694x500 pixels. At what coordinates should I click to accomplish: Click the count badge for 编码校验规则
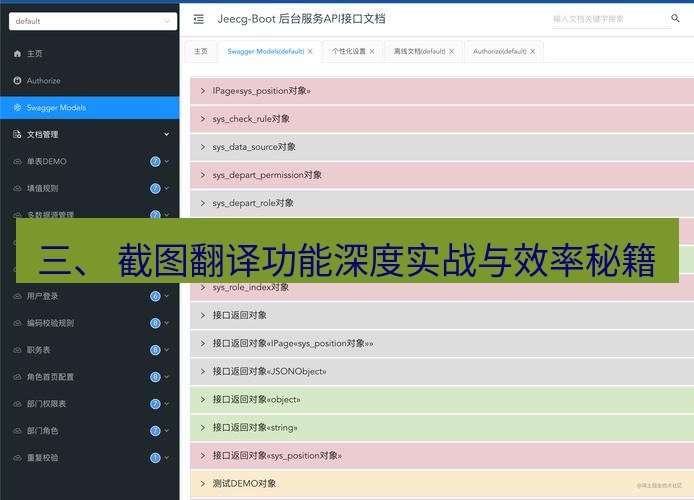click(155, 323)
